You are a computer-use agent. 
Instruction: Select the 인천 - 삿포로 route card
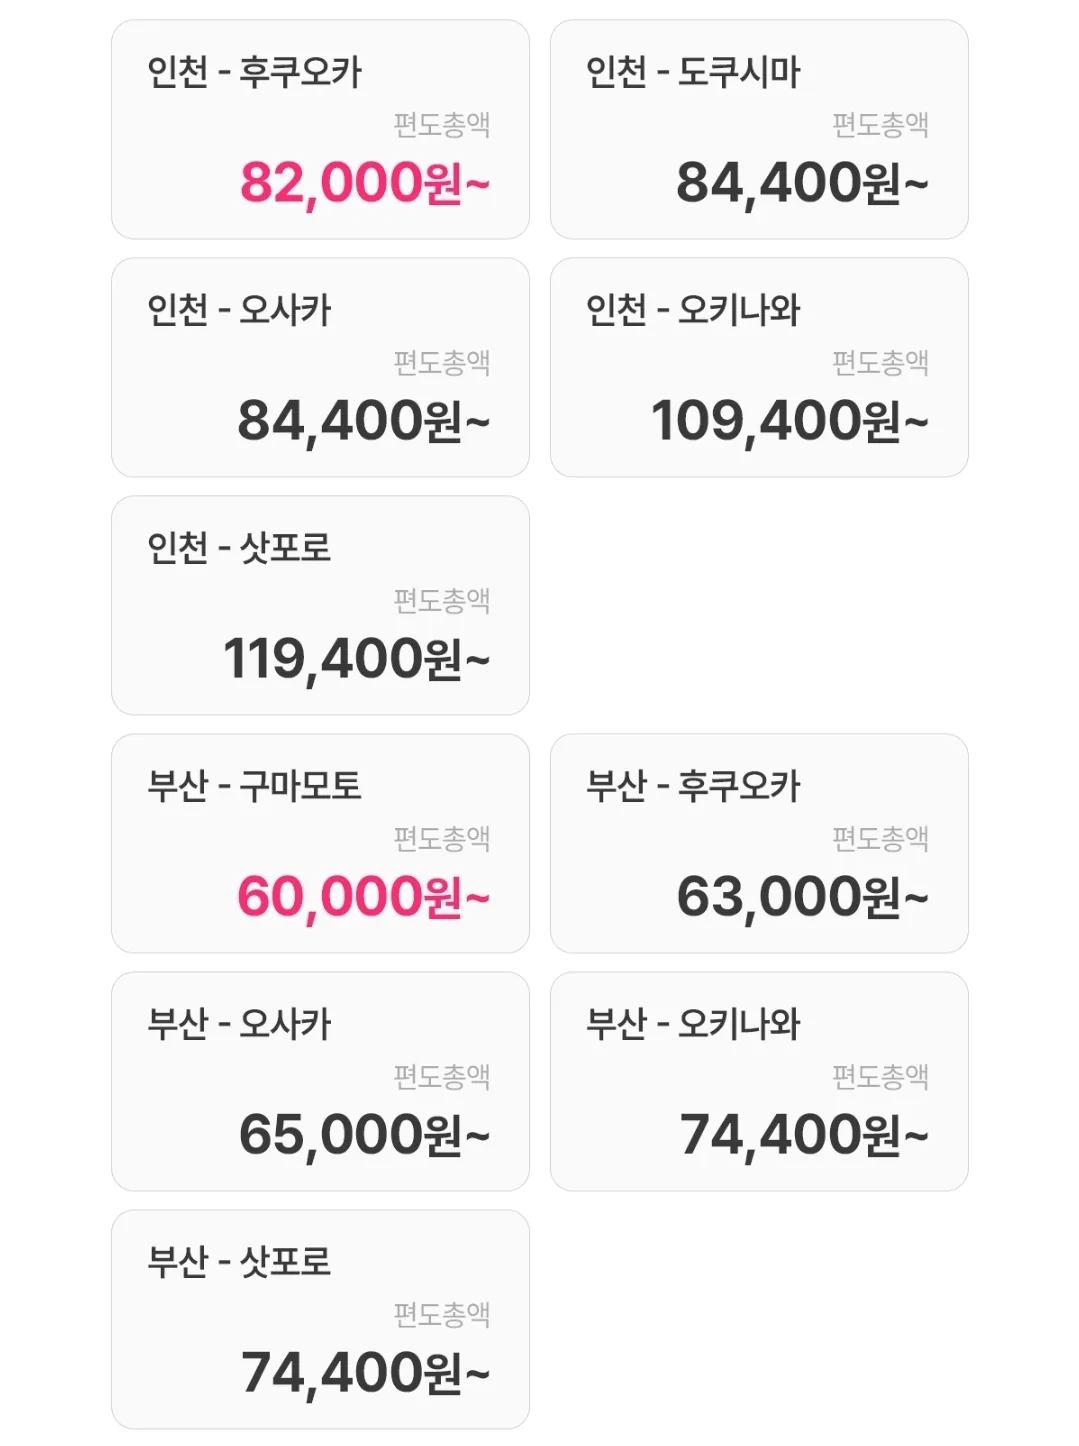tap(320, 605)
